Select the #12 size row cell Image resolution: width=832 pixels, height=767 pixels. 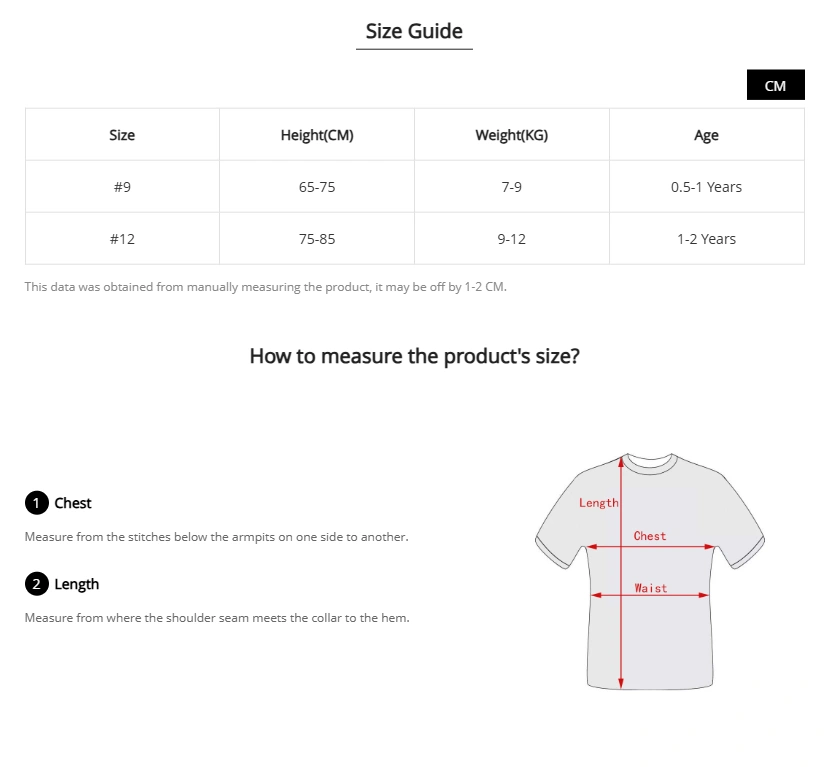pos(122,239)
